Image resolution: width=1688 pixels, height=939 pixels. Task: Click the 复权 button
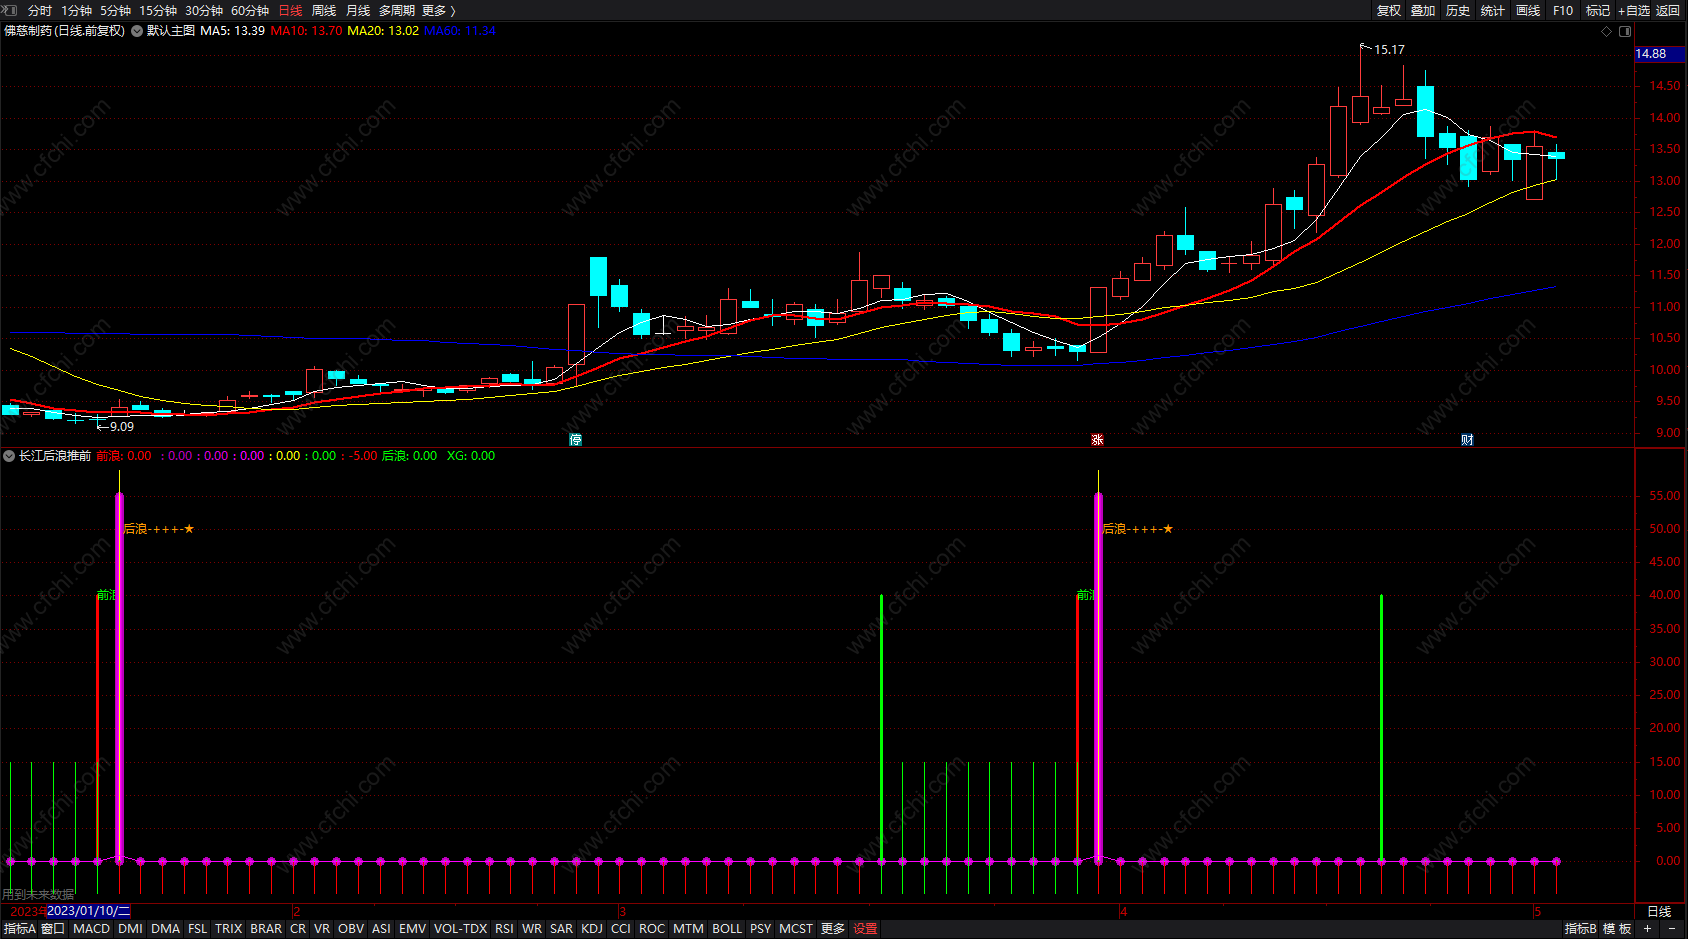point(1389,10)
